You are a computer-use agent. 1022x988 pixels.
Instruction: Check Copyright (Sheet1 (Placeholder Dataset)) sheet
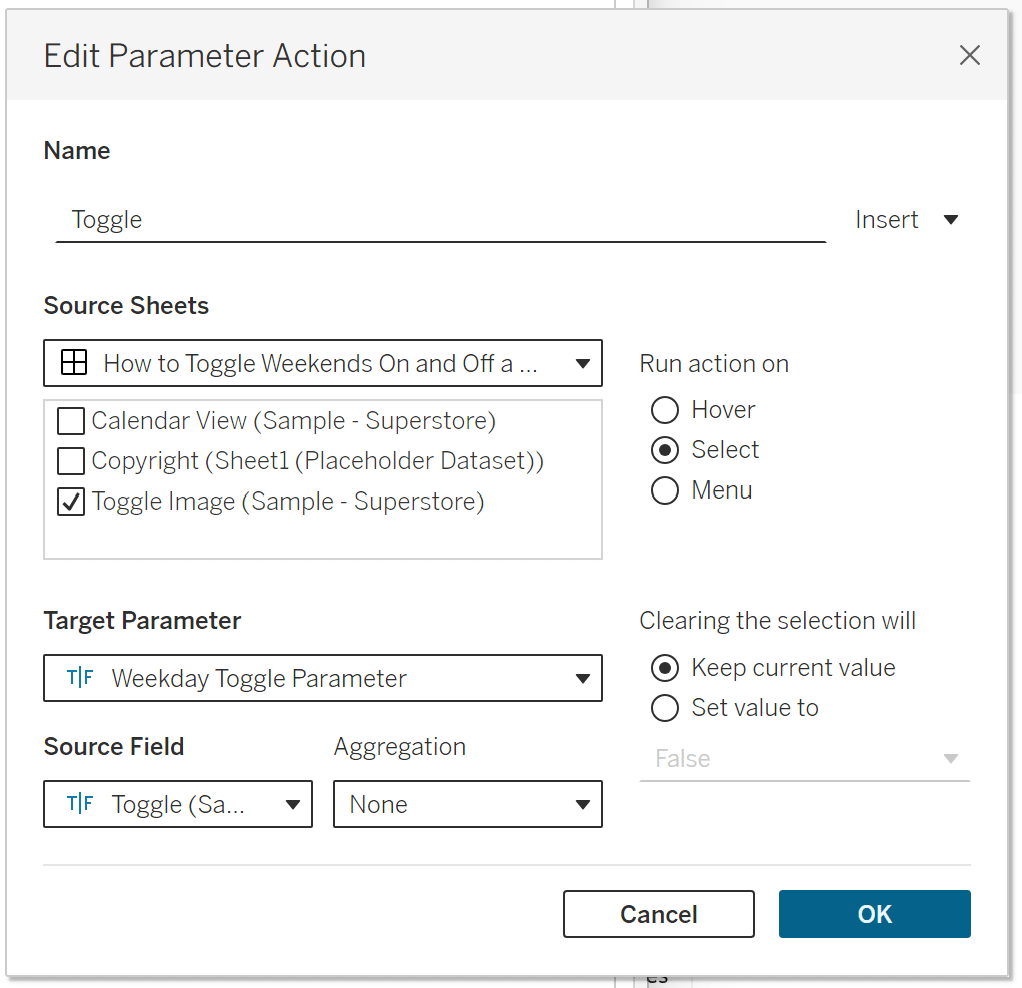pos(70,461)
